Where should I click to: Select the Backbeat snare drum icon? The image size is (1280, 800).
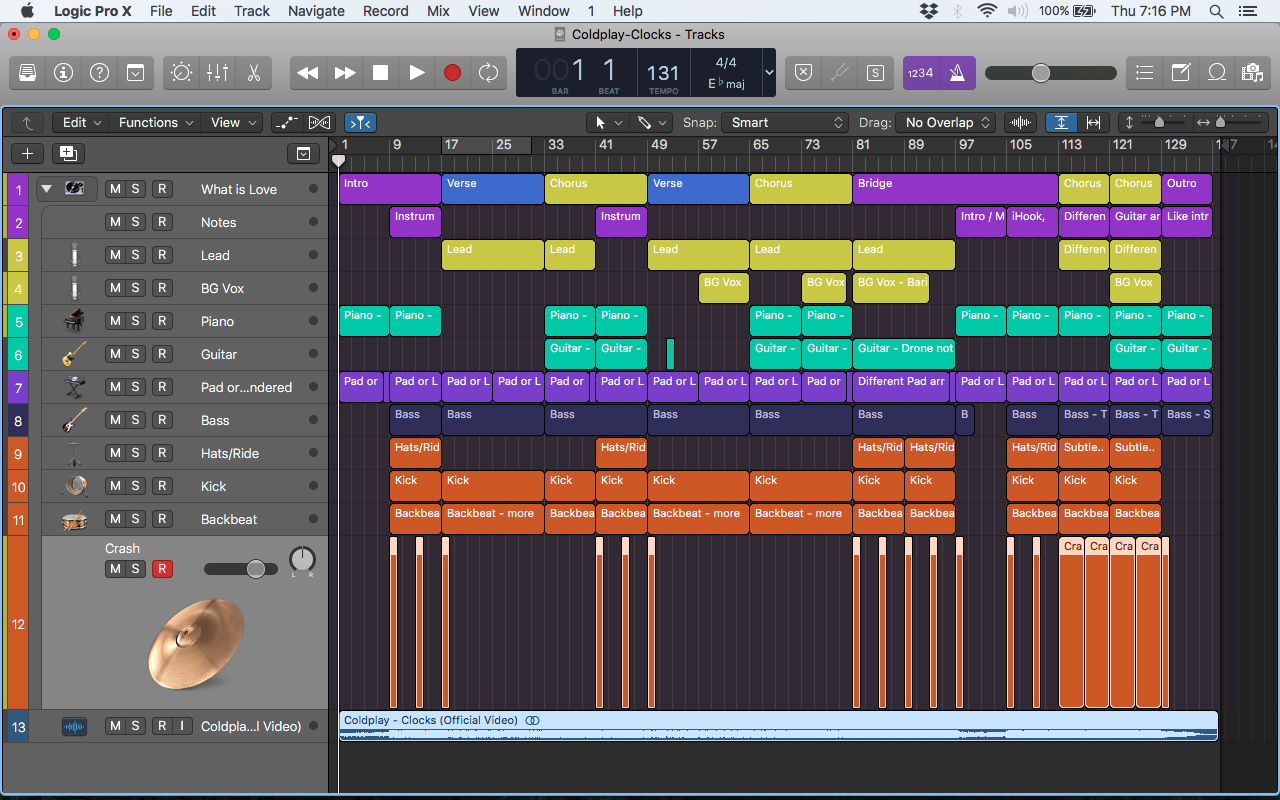pos(74,519)
